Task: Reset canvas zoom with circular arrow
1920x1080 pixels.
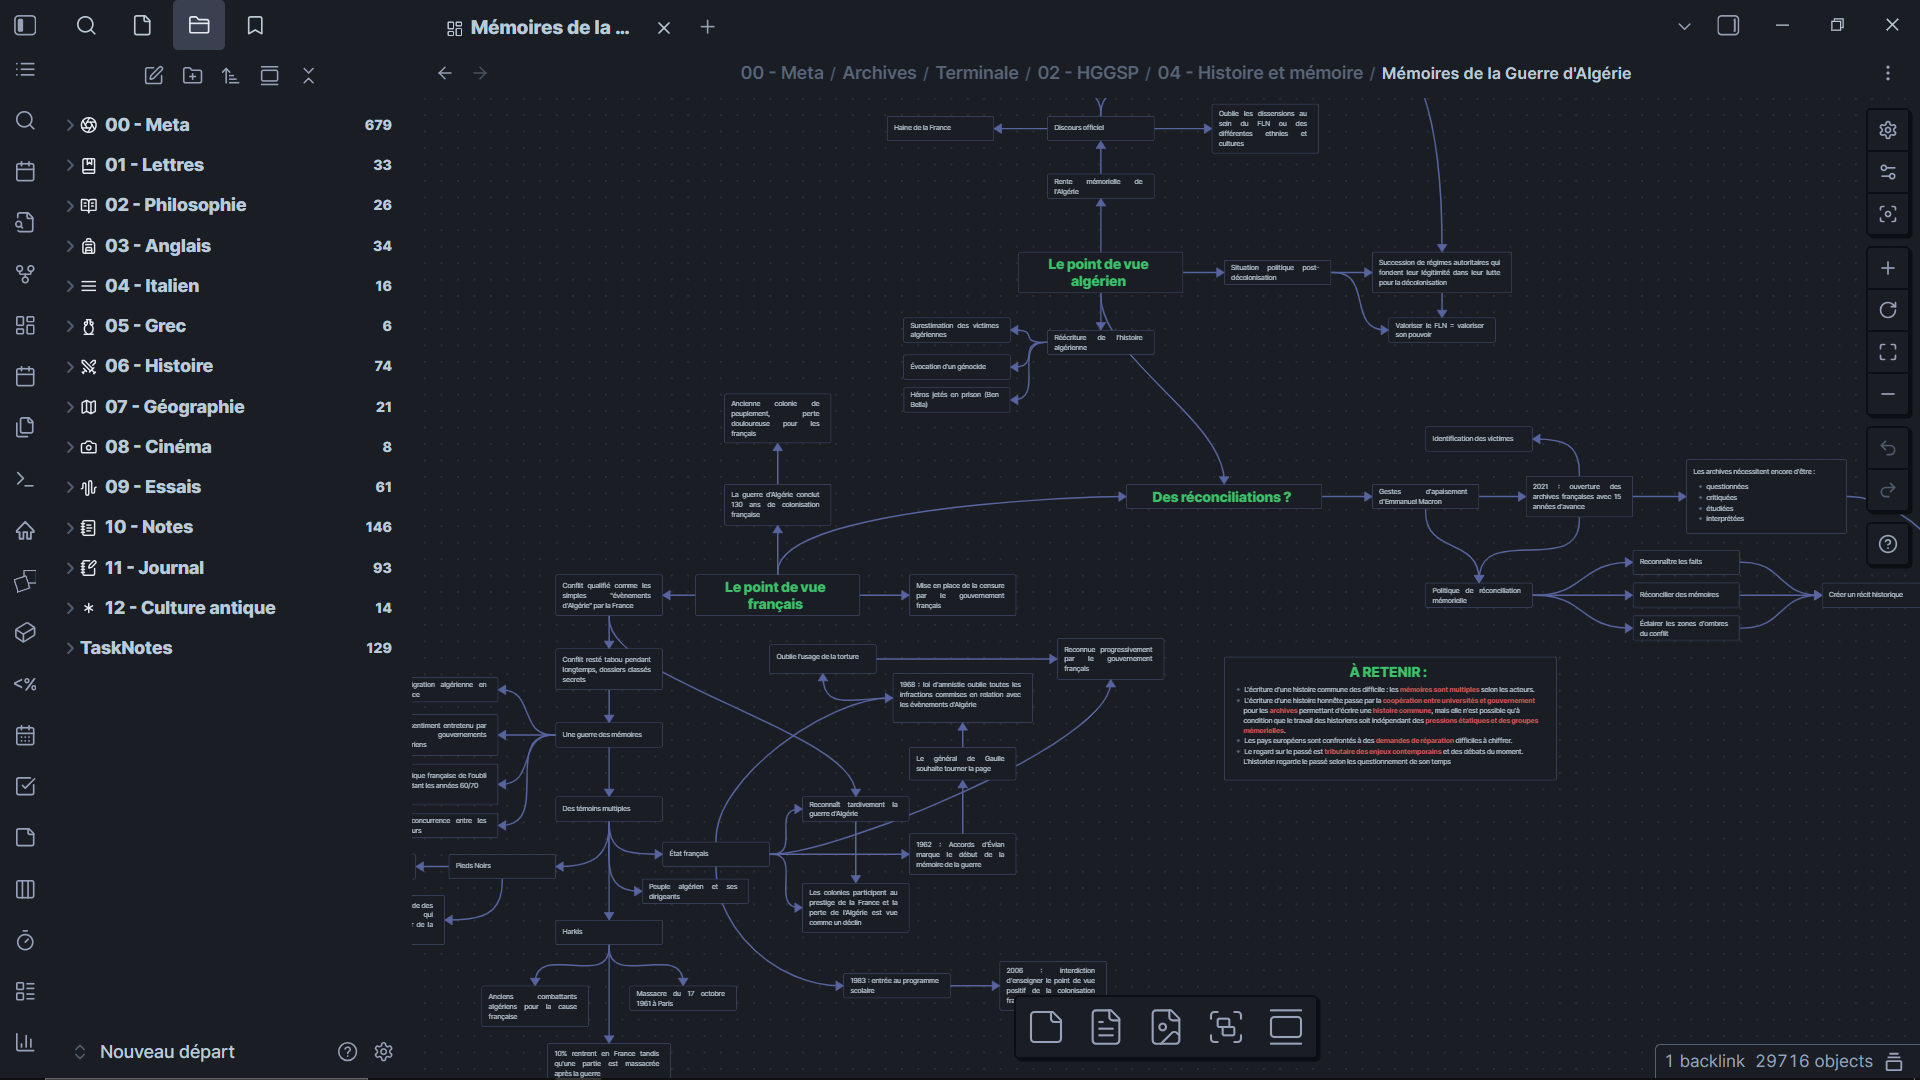Action: pyautogui.click(x=1887, y=310)
